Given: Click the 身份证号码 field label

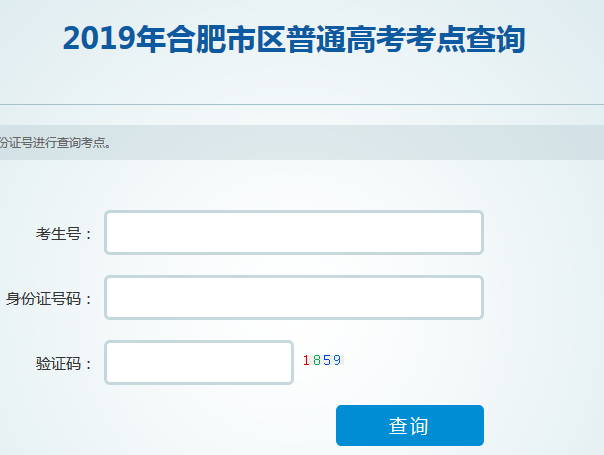Looking at the screenshot, I should tap(49, 299).
